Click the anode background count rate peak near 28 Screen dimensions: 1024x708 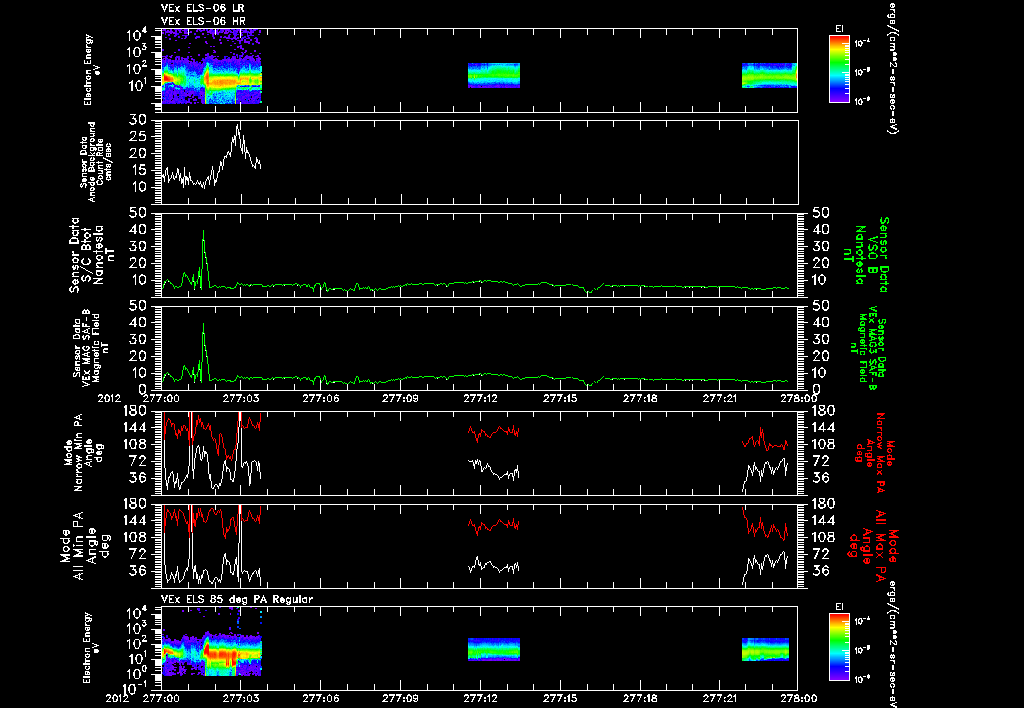pyautogui.click(x=238, y=127)
